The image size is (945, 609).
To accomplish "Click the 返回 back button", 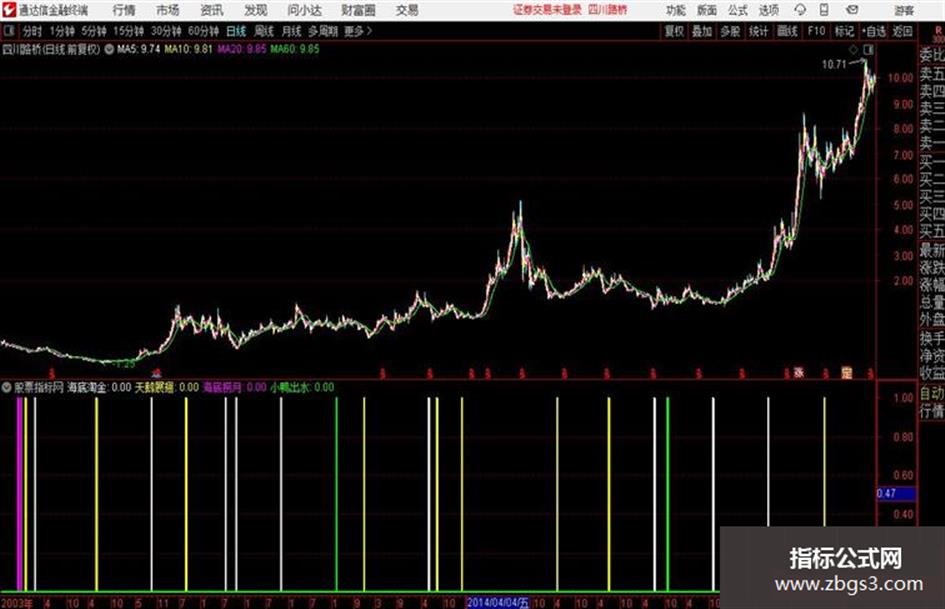I will (x=902, y=31).
